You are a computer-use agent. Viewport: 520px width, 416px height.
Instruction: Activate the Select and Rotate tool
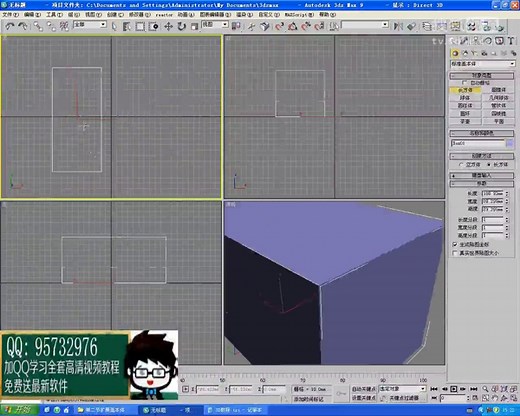click(182, 26)
